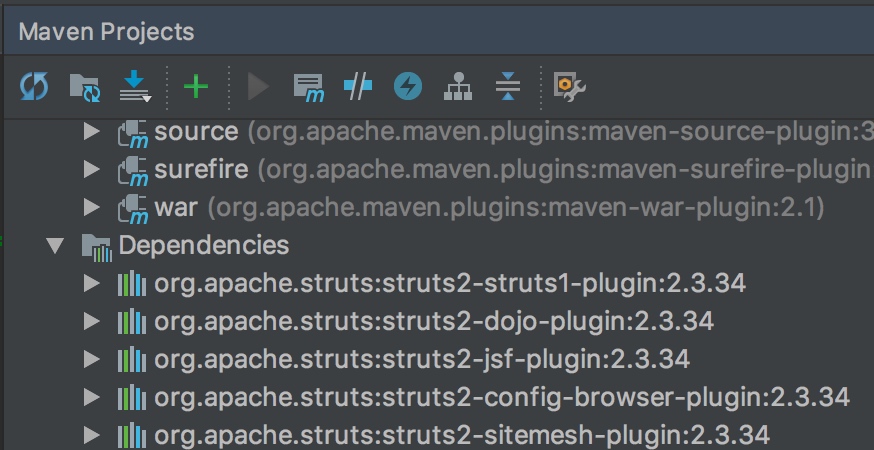
Task: Toggle Offline Mode icon
Action: [x=358, y=87]
